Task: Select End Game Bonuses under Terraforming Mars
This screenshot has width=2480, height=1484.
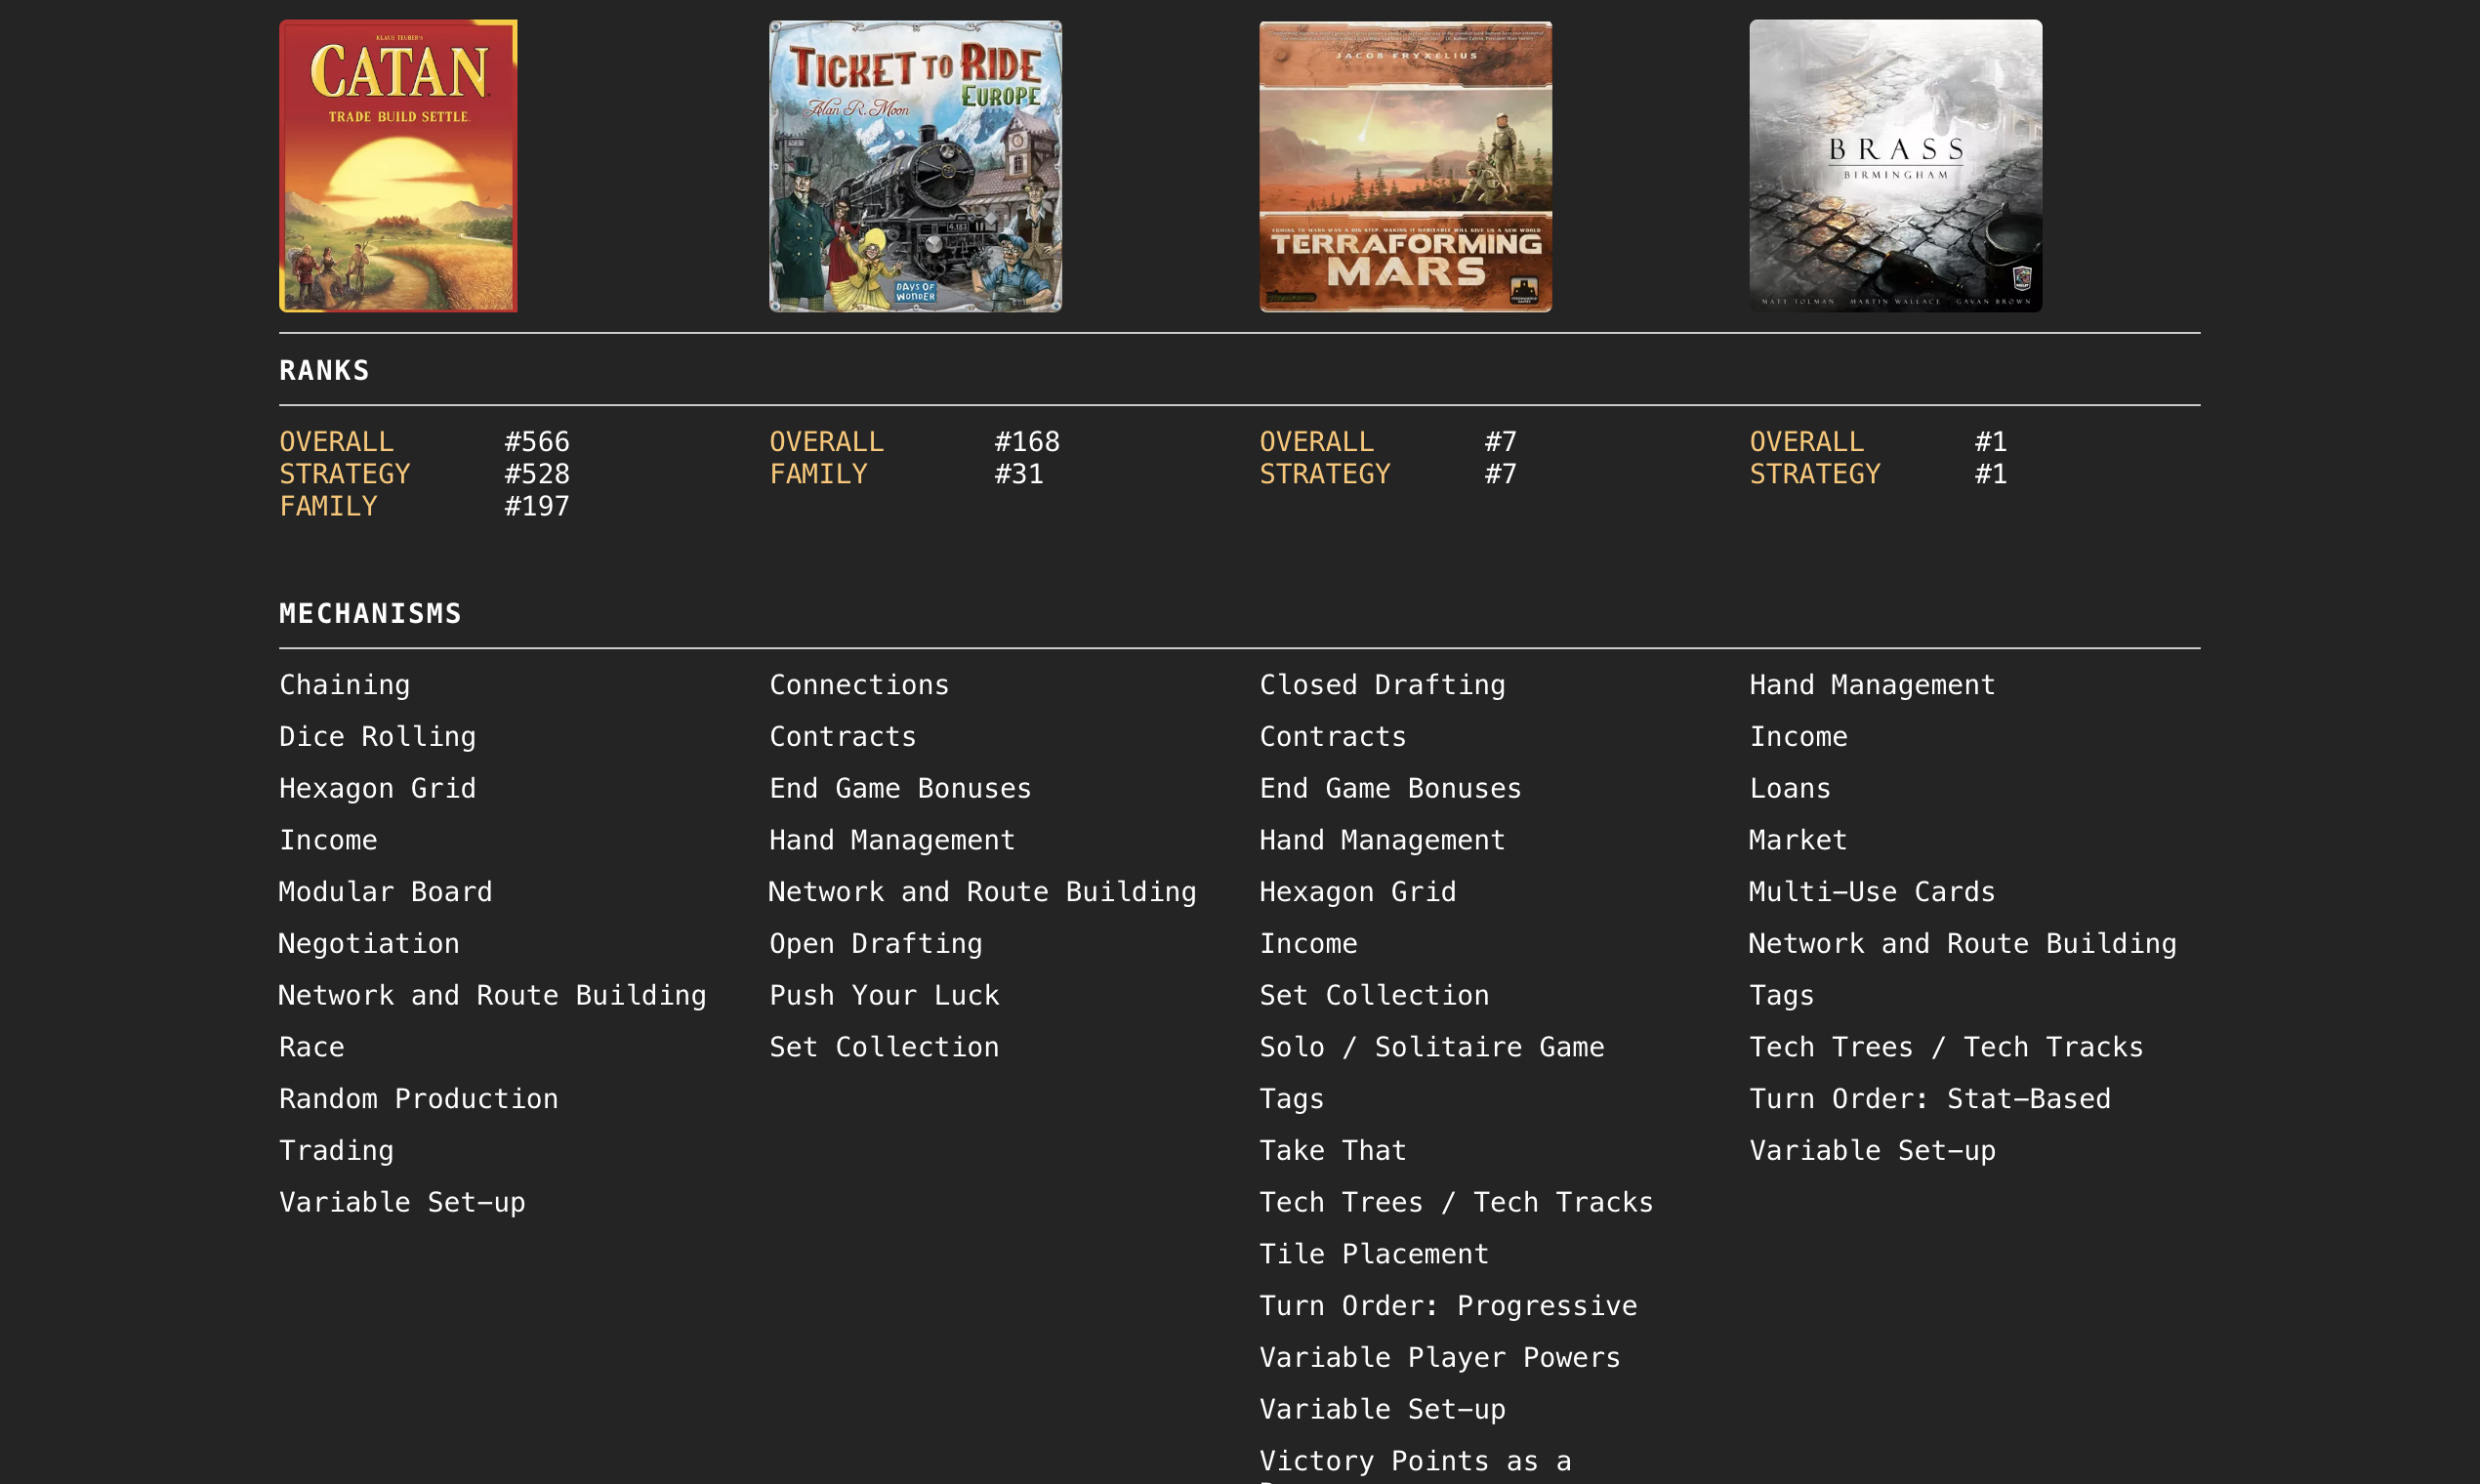Action: pyautogui.click(x=1390, y=789)
